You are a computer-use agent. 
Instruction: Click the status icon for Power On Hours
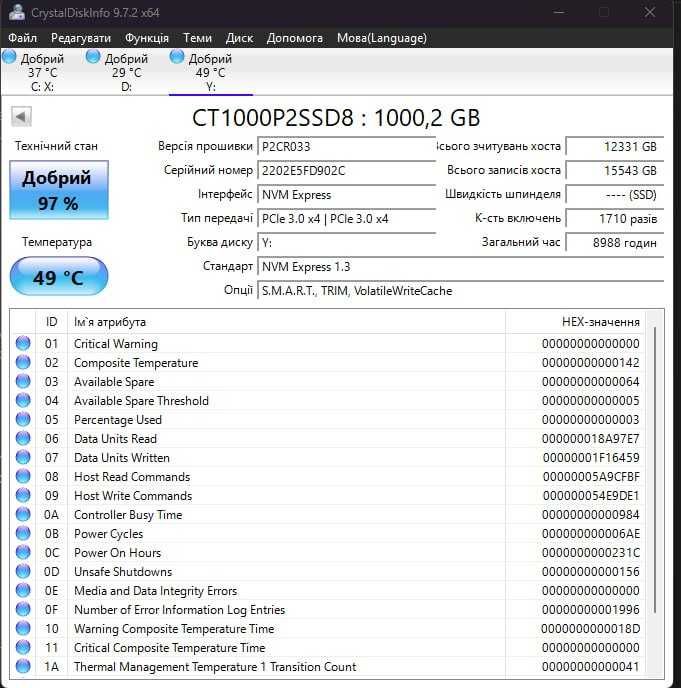(x=23, y=552)
